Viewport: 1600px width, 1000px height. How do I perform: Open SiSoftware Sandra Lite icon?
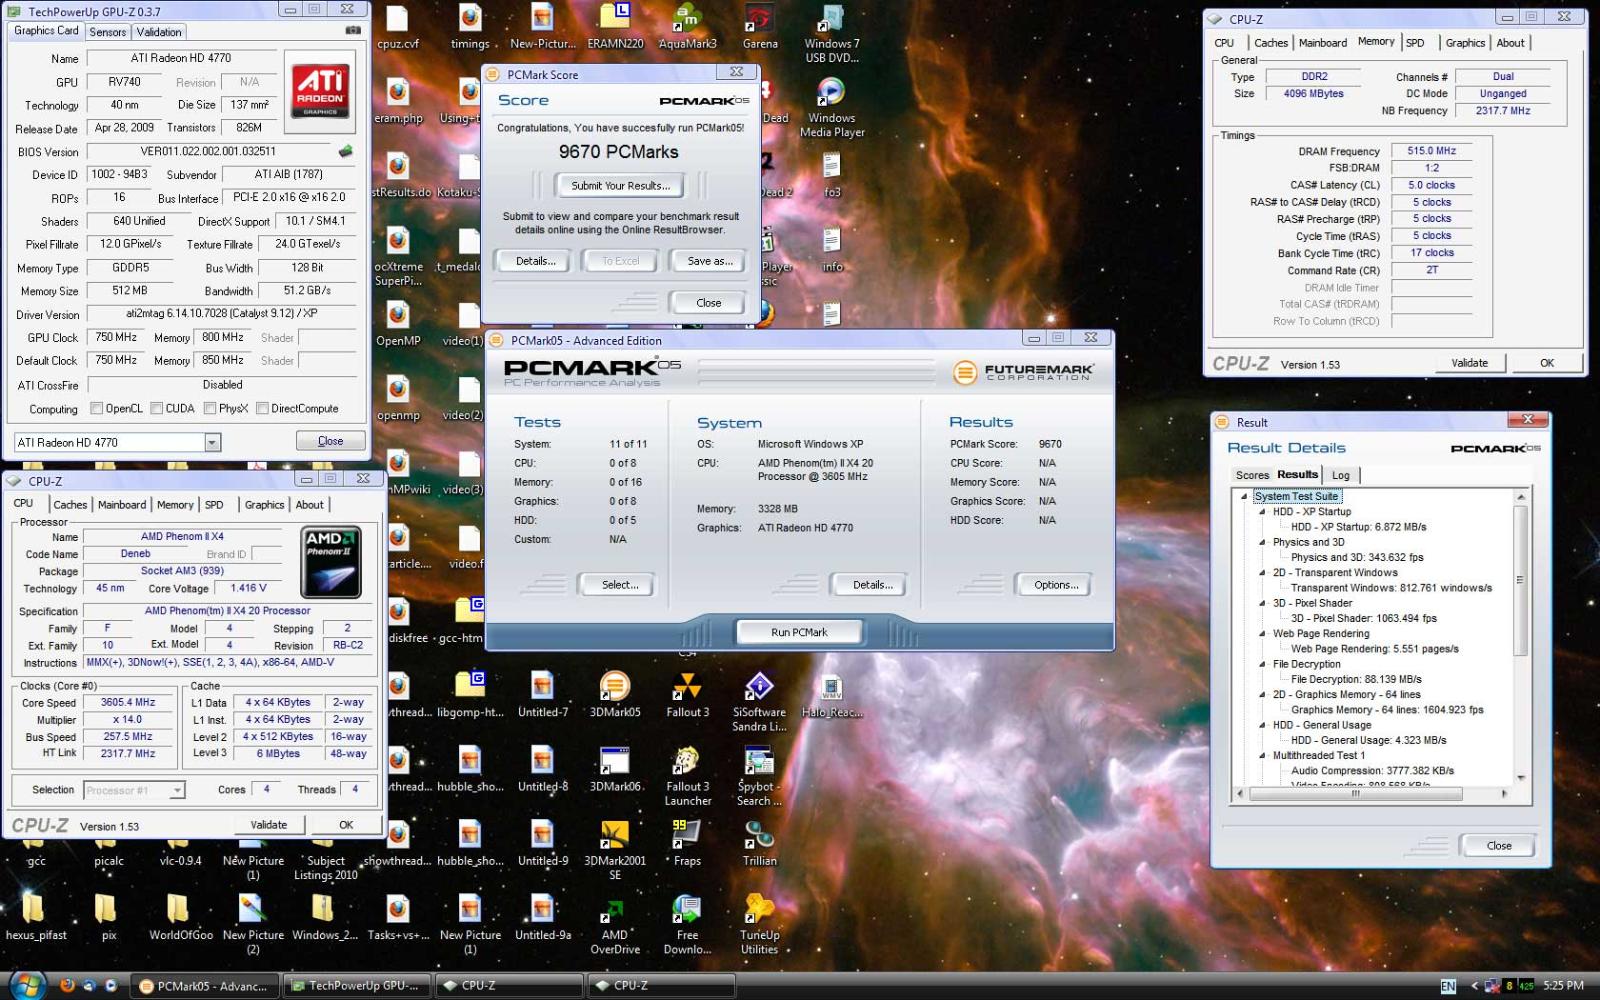point(760,702)
